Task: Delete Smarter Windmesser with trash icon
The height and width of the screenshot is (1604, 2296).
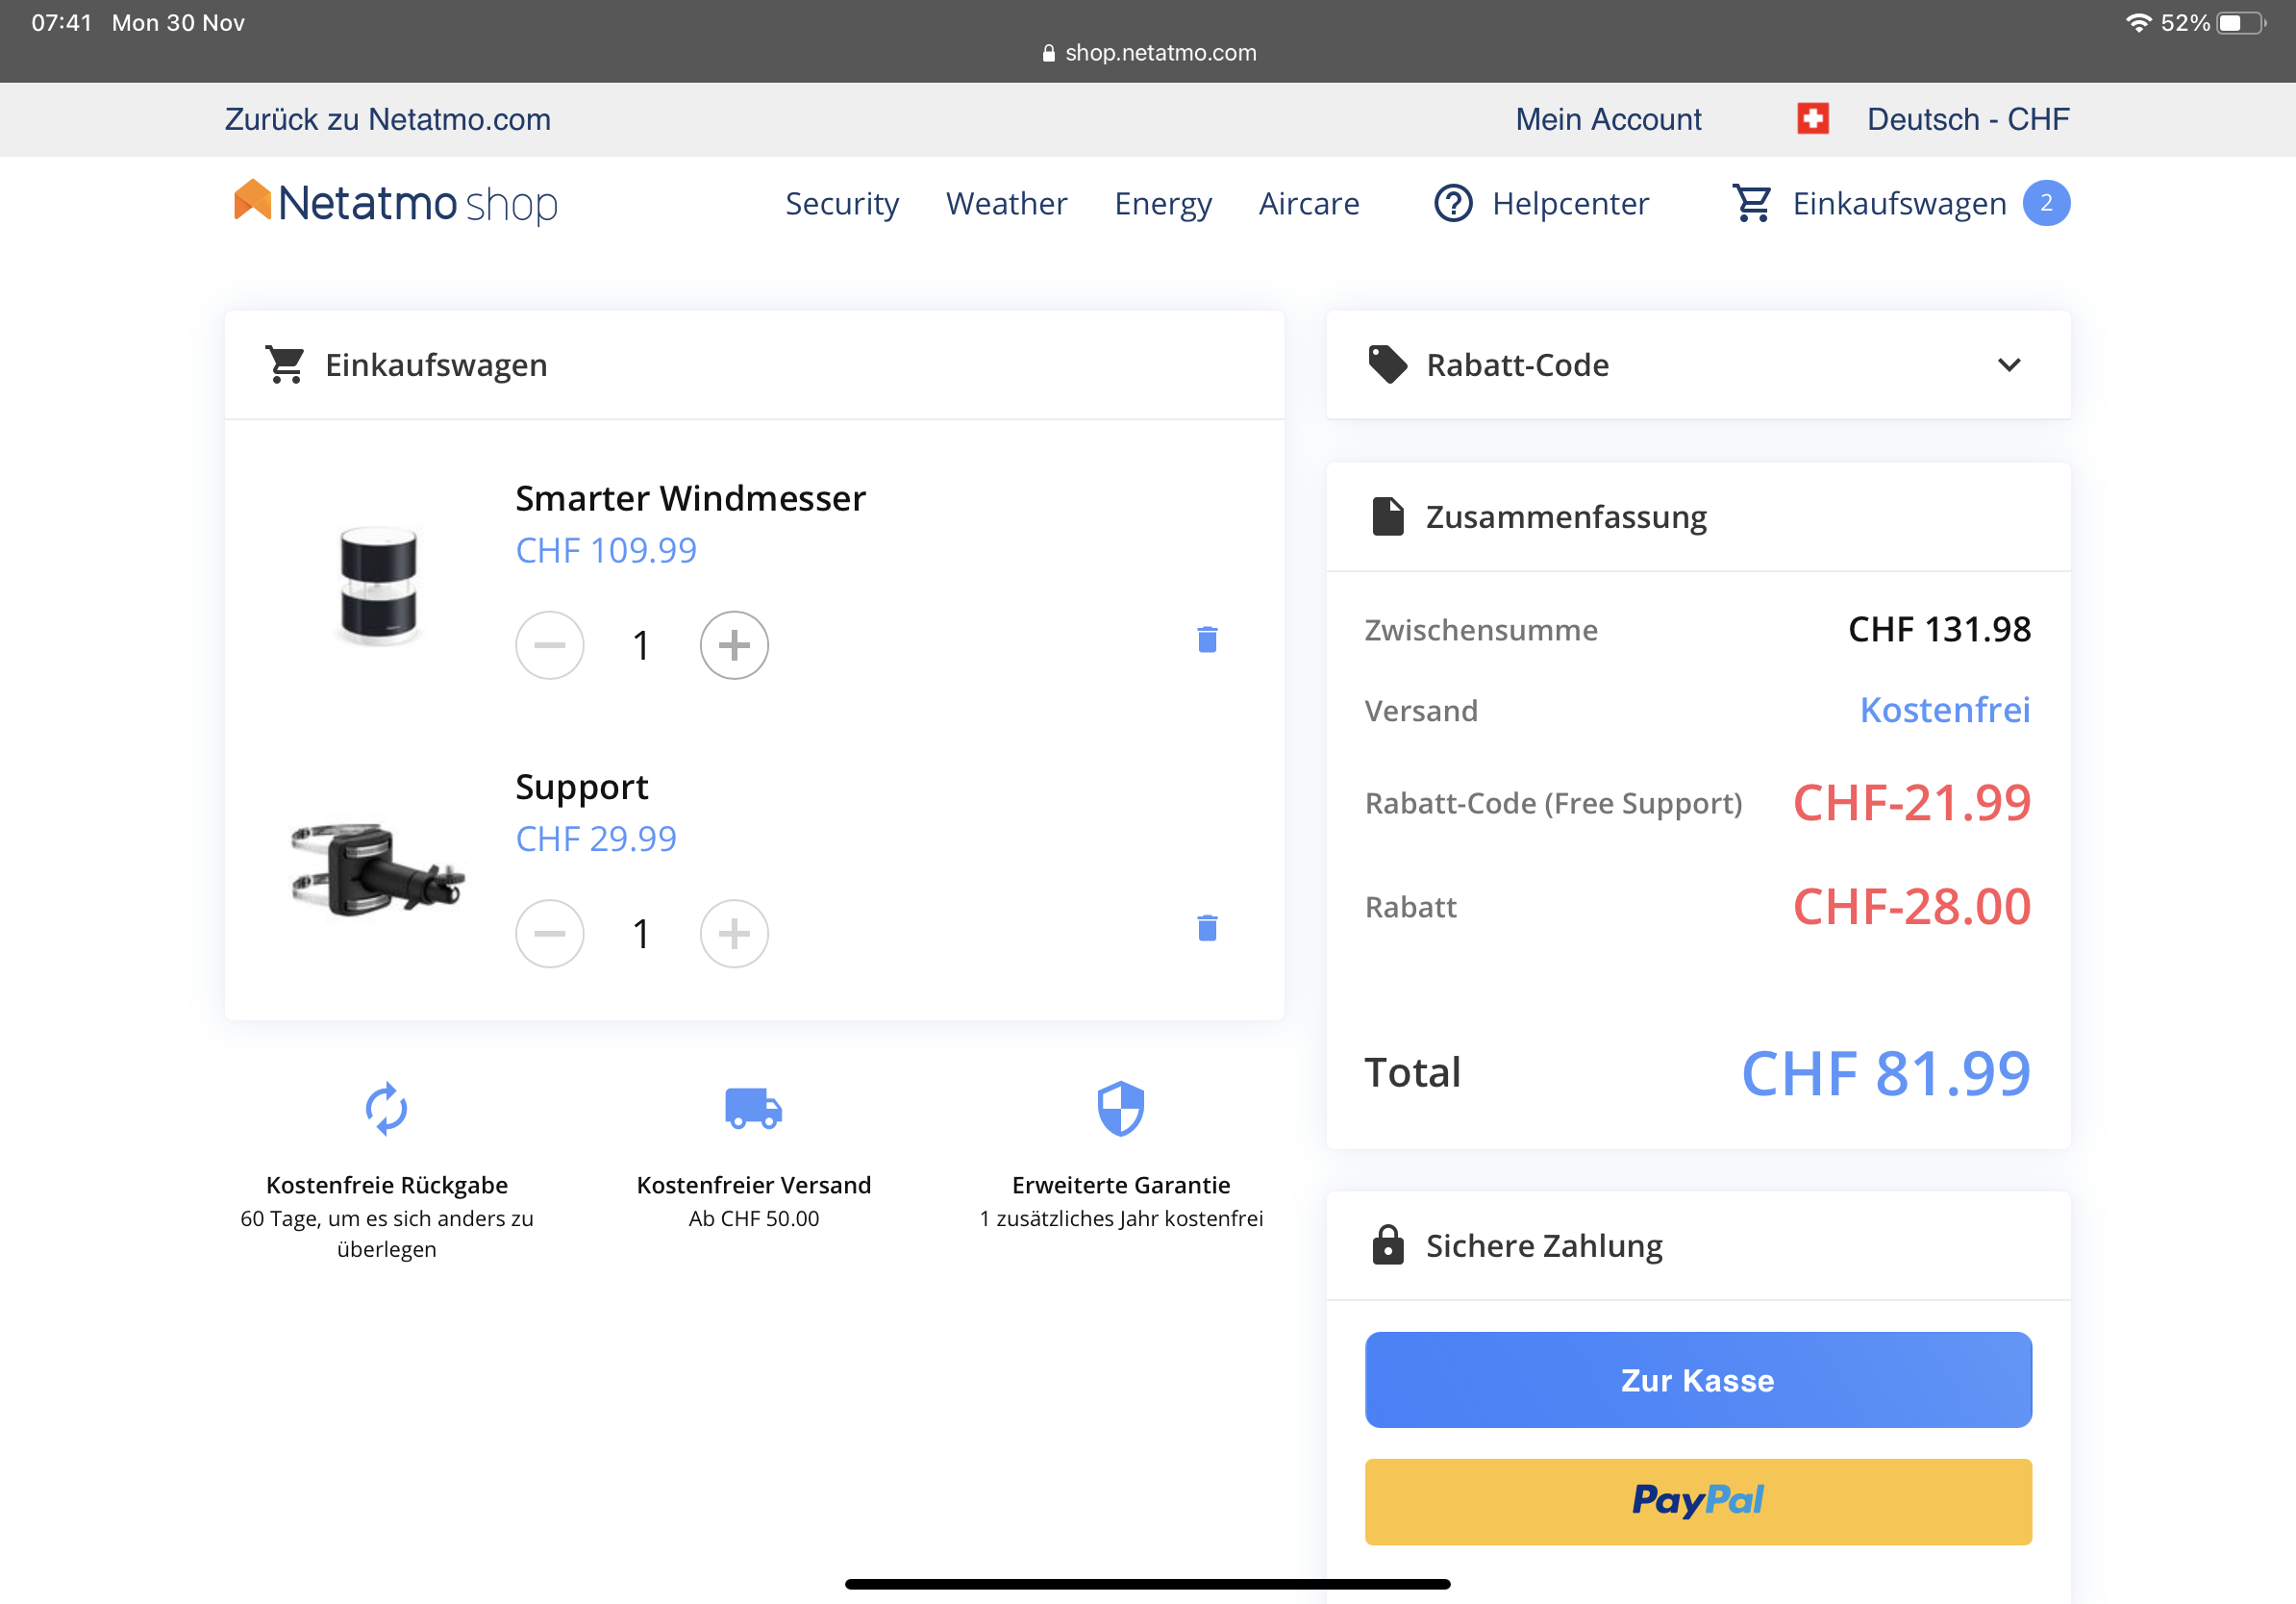Action: click(x=1207, y=640)
